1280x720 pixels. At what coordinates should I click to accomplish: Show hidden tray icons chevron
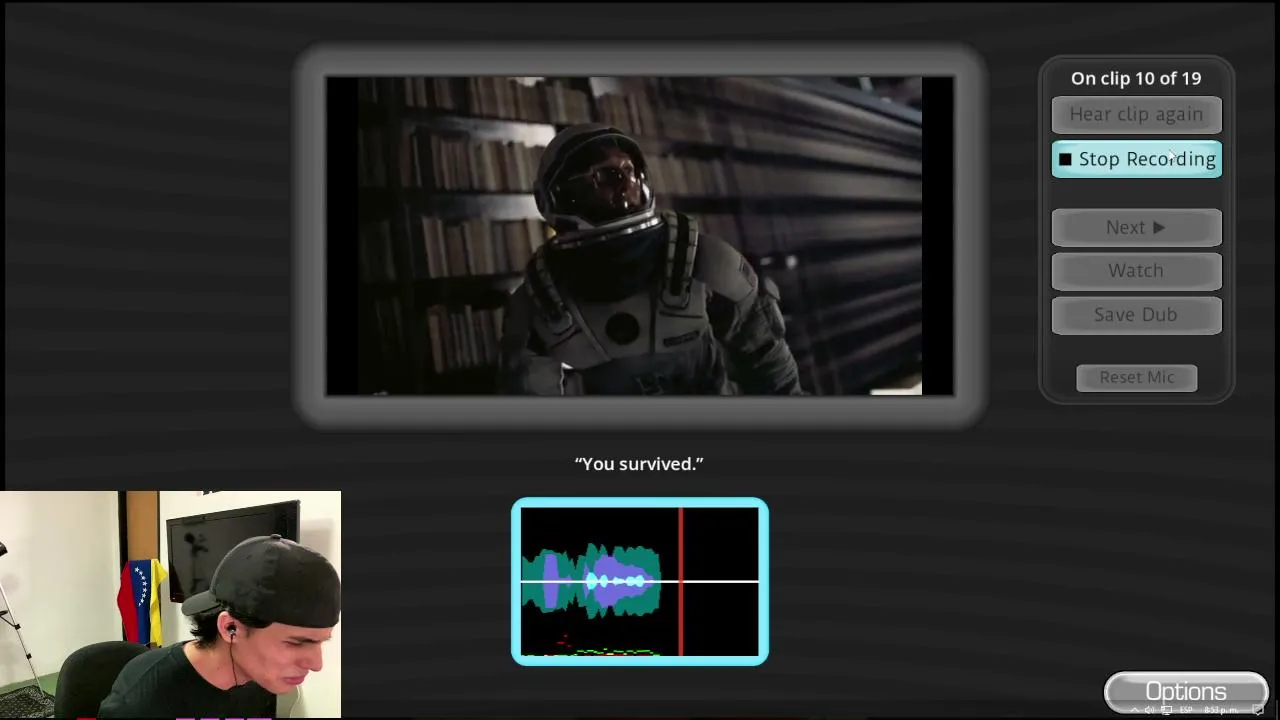click(x=1134, y=710)
